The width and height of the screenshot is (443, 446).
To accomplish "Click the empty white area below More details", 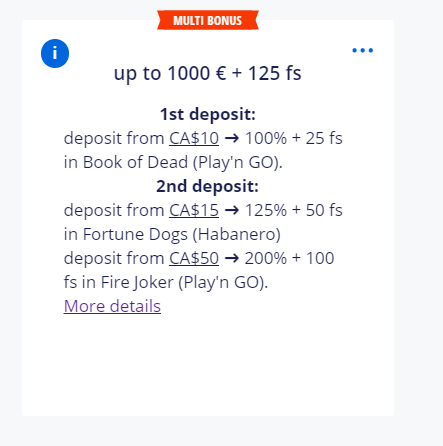I will click(208, 365).
